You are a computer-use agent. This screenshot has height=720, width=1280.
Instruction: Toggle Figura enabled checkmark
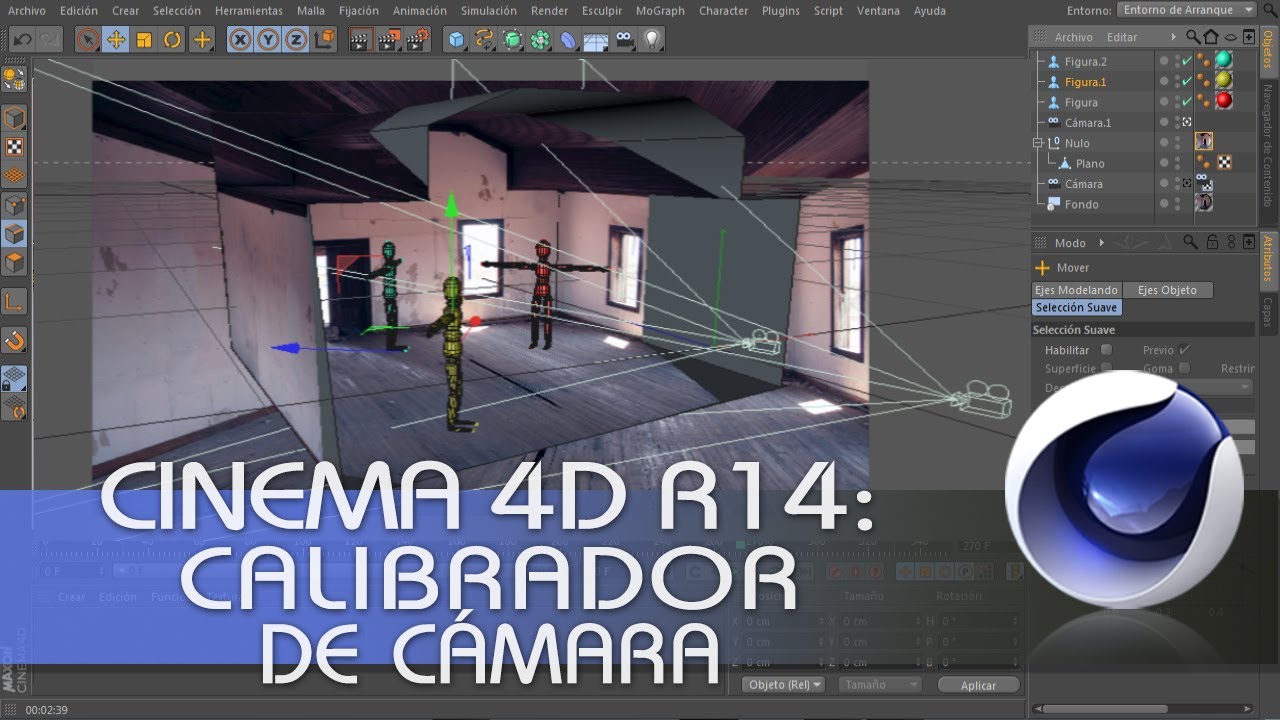(x=1187, y=102)
